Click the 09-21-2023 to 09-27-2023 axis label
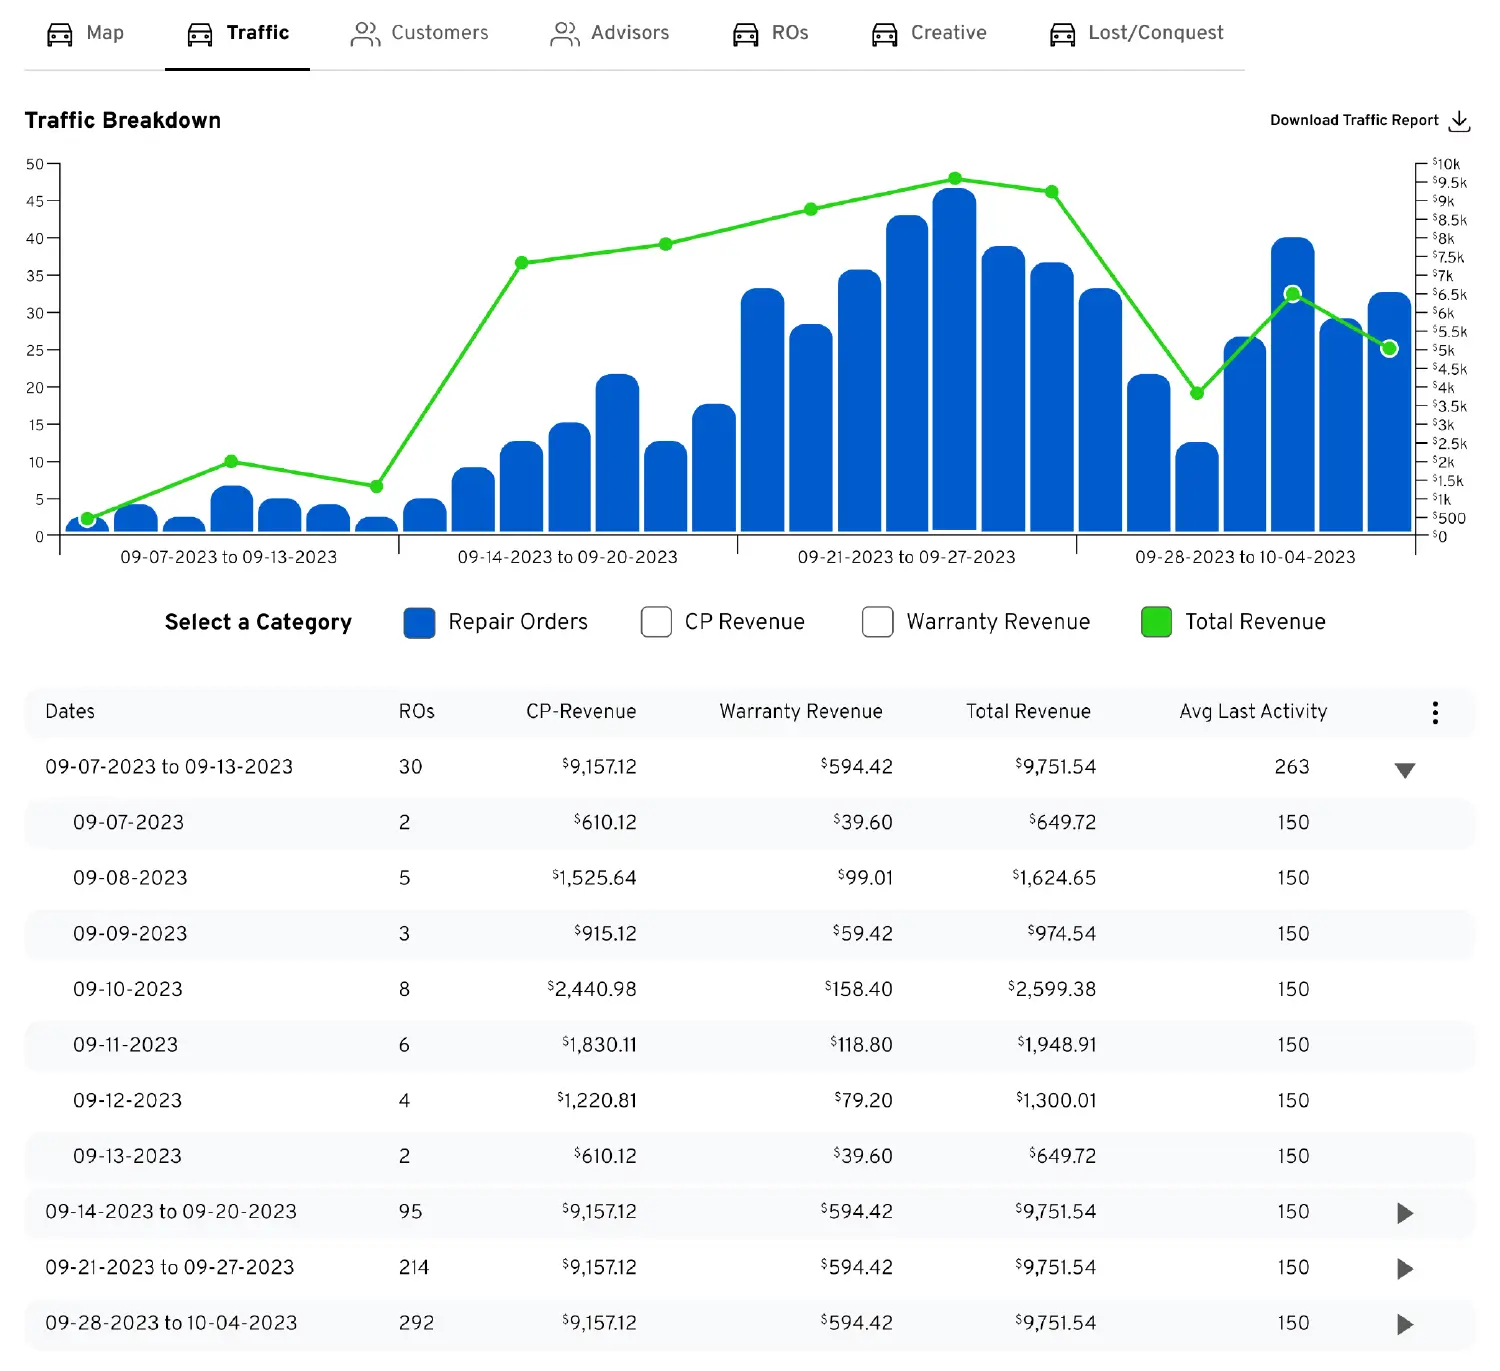This screenshot has height=1371, width=1500. point(907,557)
